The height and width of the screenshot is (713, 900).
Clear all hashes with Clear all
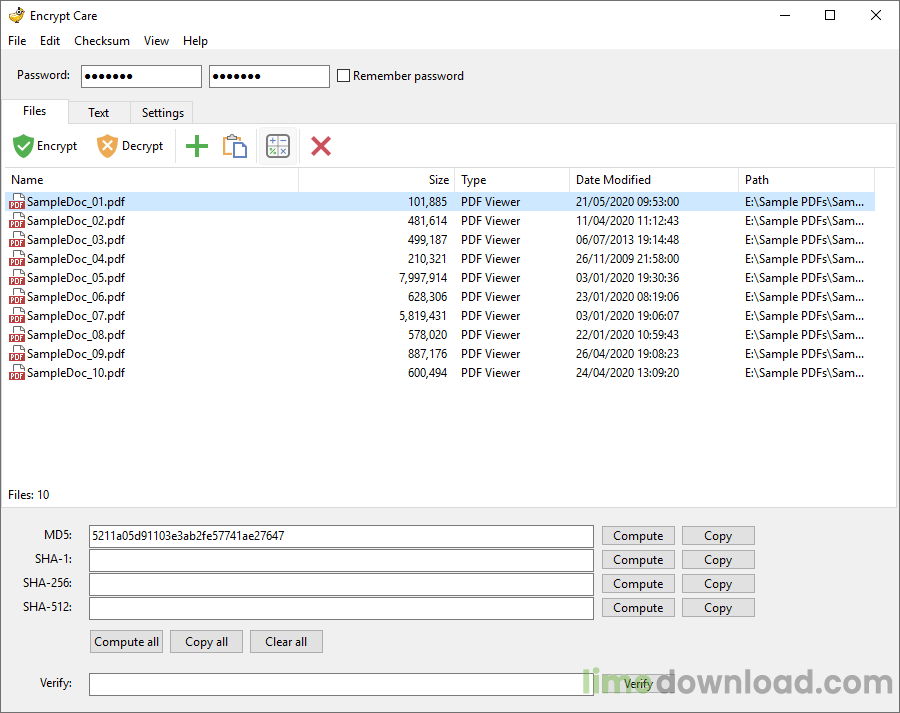click(x=286, y=641)
